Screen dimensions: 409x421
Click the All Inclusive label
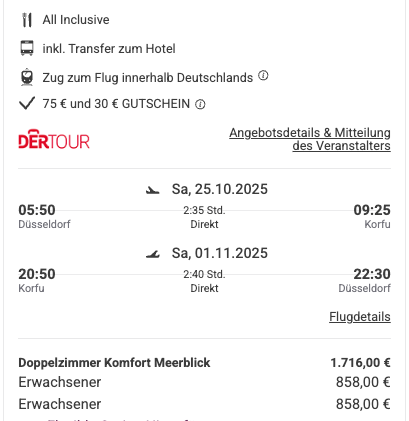[76, 20]
